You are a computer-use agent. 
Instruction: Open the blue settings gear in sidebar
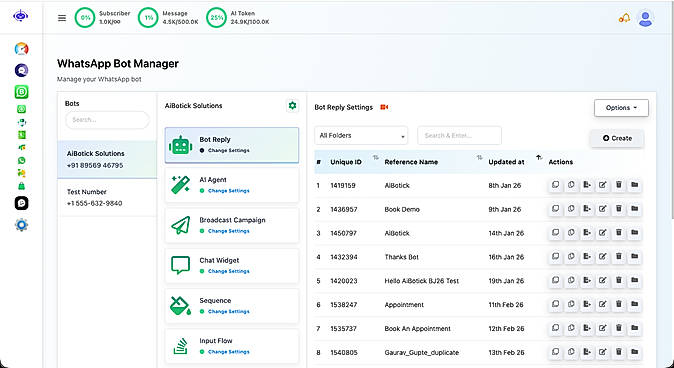21,224
